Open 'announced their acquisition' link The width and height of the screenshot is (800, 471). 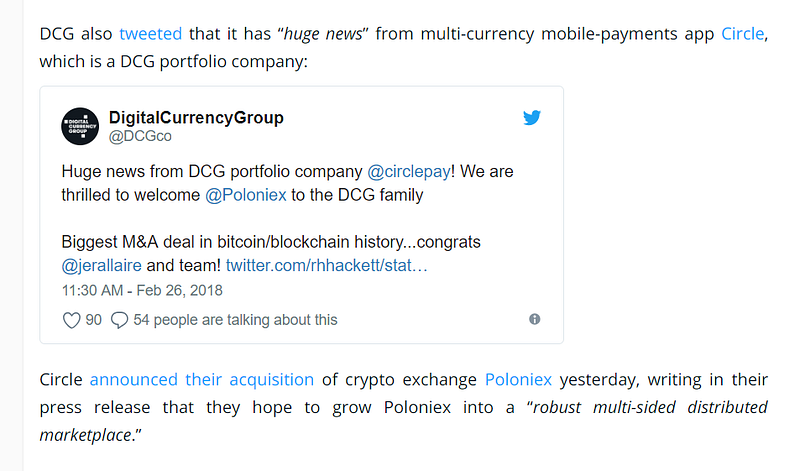[201, 380]
